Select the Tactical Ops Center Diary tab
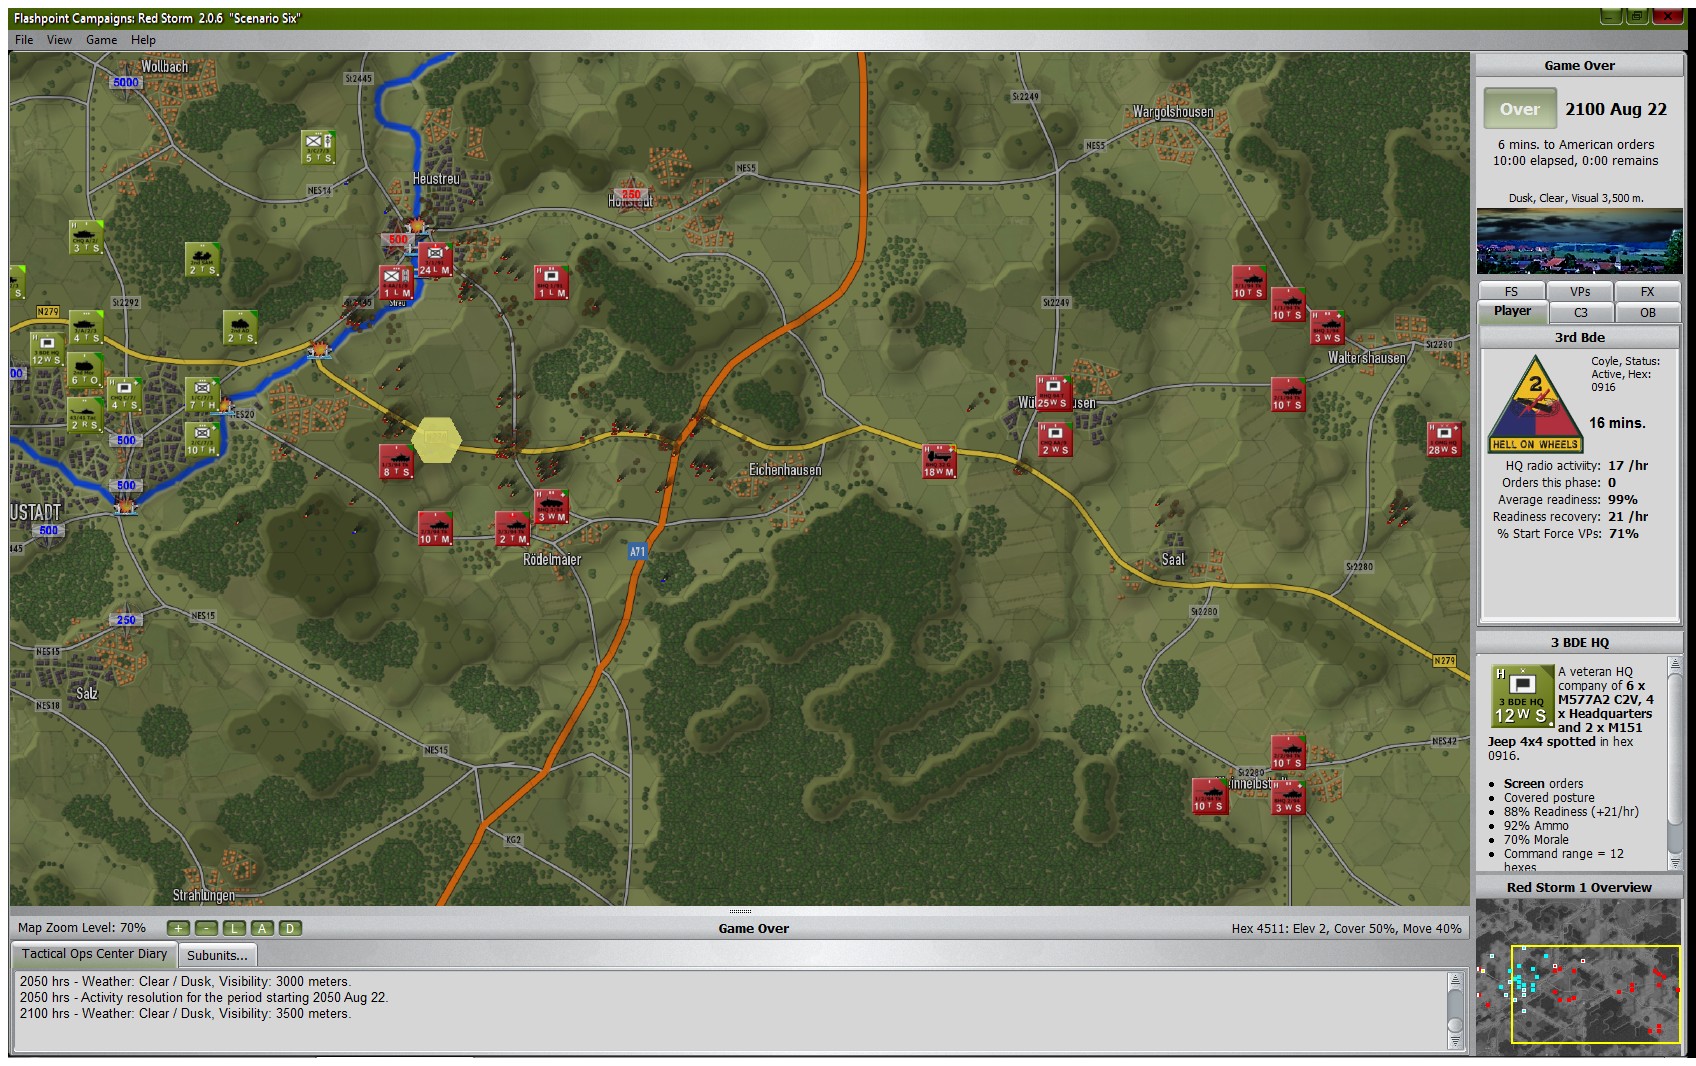 click(x=94, y=954)
